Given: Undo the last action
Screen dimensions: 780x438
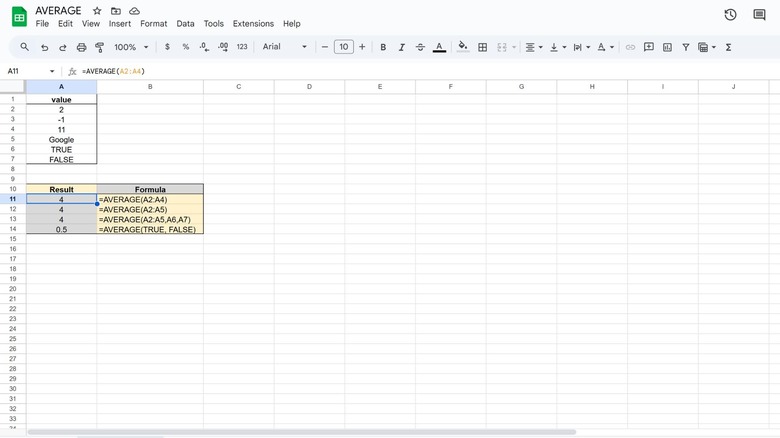Looking at the screenshot, I should [x=44, y=47].
